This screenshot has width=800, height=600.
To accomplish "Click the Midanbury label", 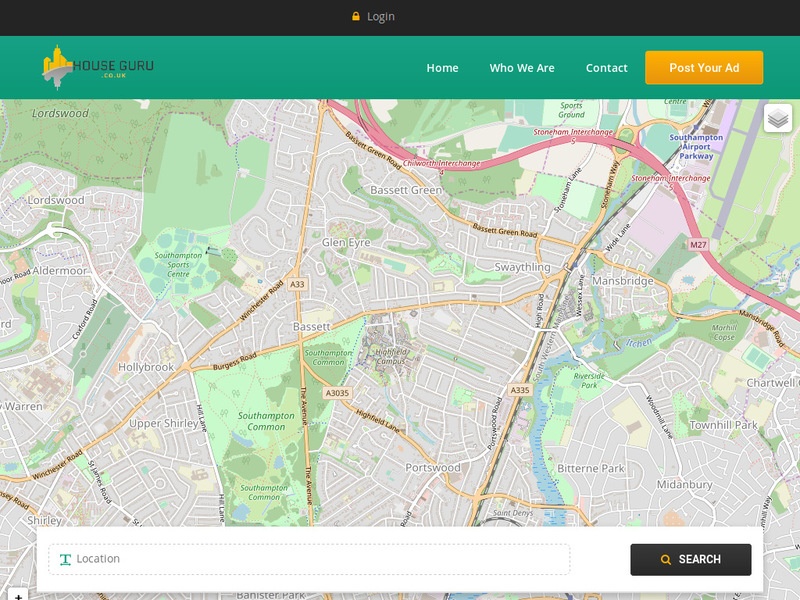I will tap(684, 484).
